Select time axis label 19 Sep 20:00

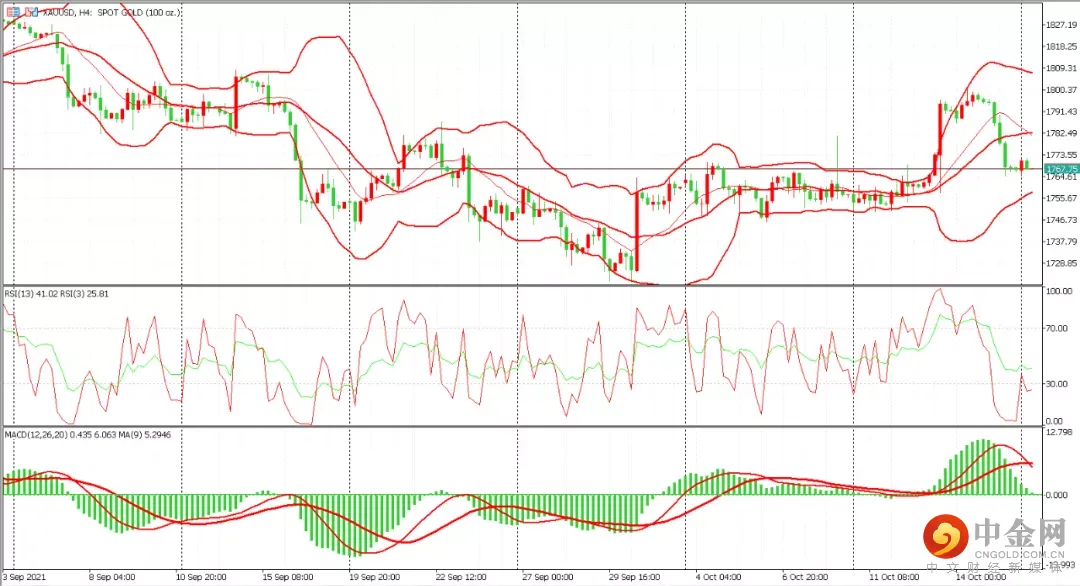click(x=375, y=577)
